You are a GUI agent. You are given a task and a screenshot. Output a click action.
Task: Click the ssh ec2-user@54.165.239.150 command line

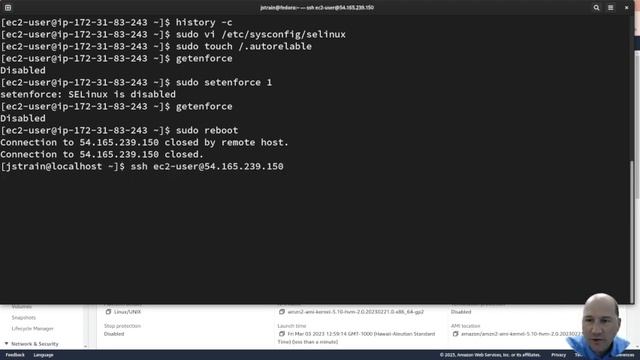pos(142,166)
